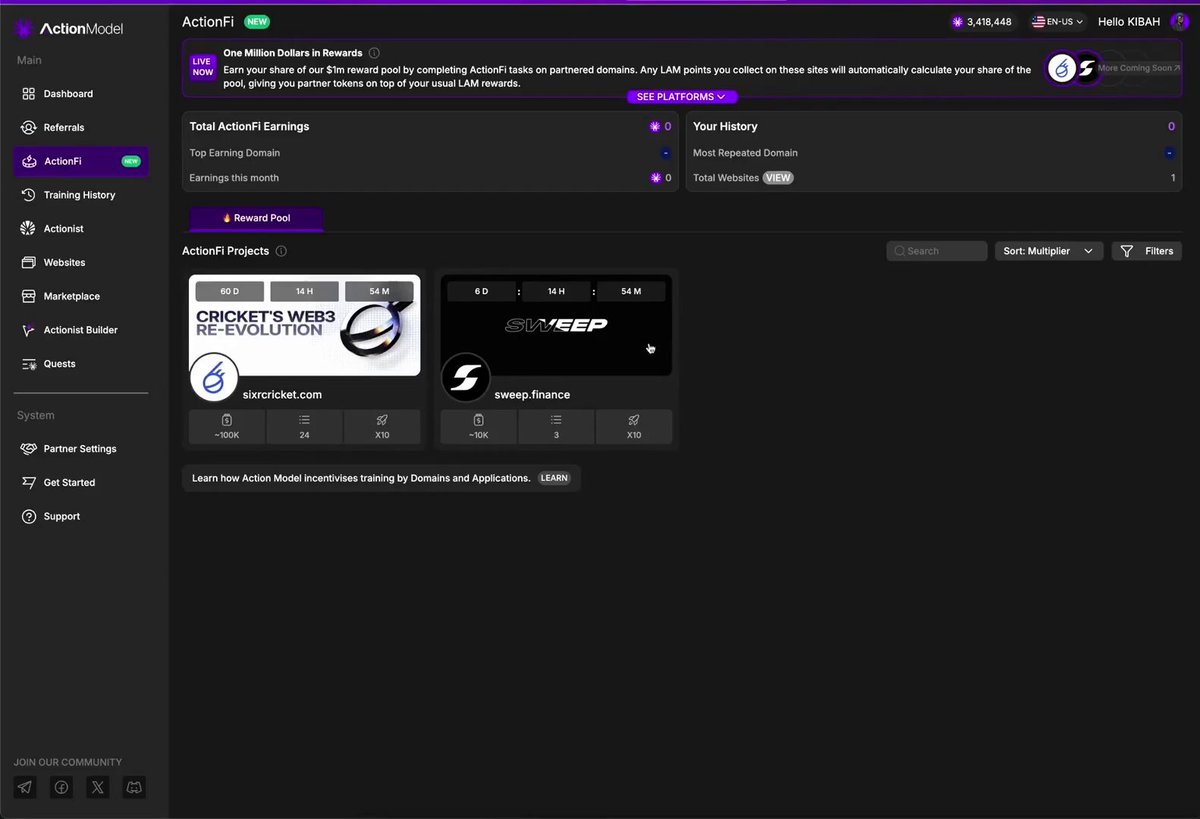The image size is (1200, 819).
Task: Click the info icon beside ActionFi Projects
Action: [x=281, y=251]
